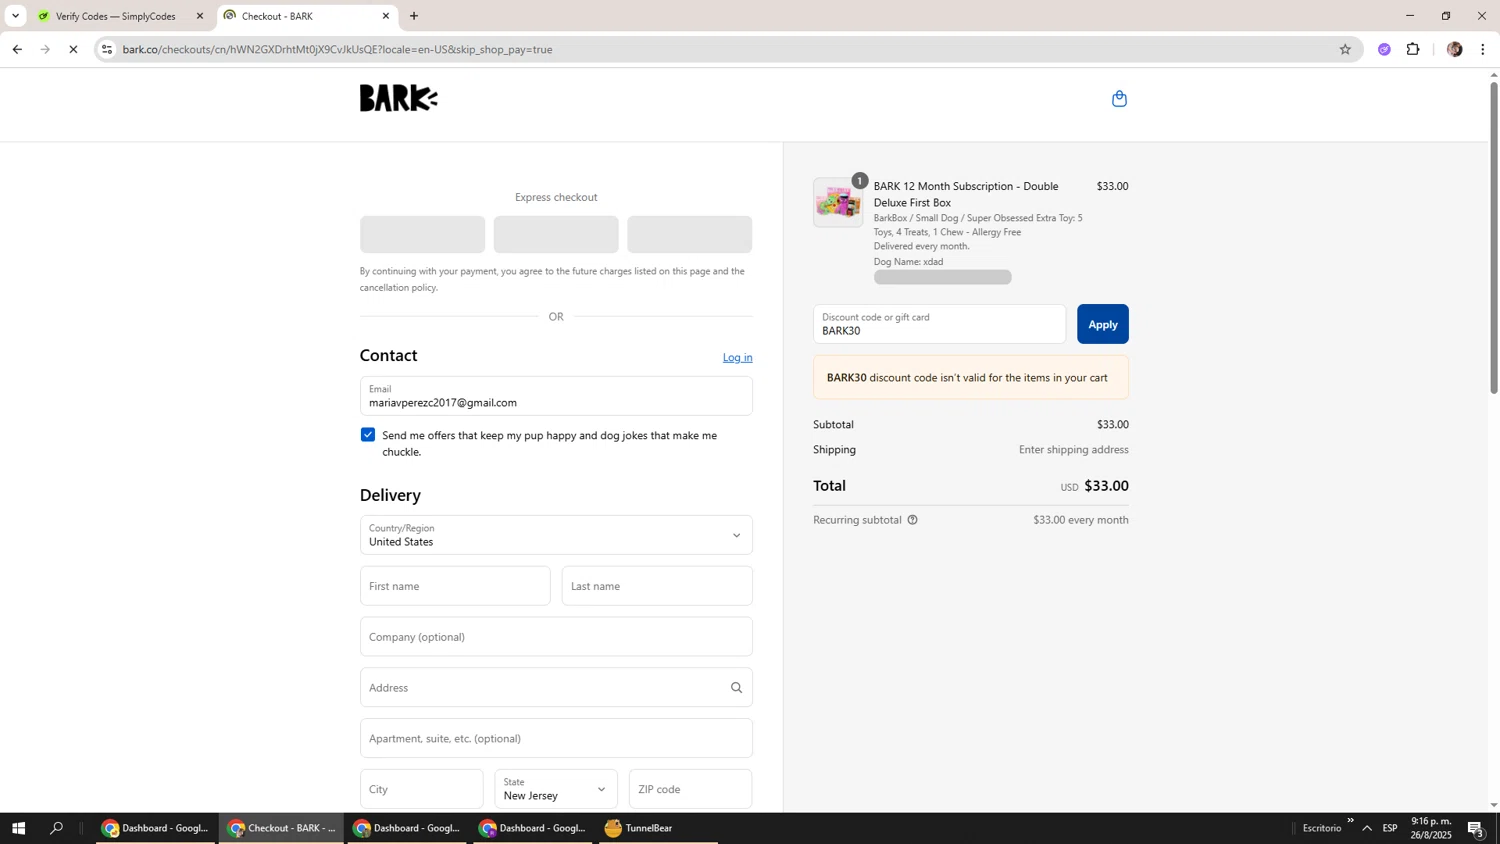The height and width of the screenshot is (844, 1500).
Task: Open tab search dropdown arrow
Action: coord(15,16)
